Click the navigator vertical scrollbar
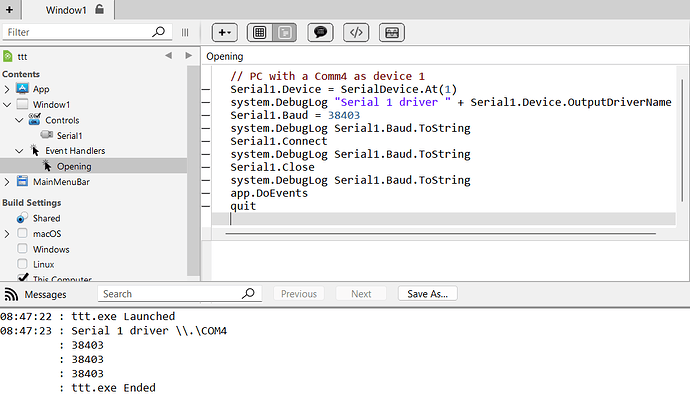The width and height of the screenshot is (690, 408). 193,170
